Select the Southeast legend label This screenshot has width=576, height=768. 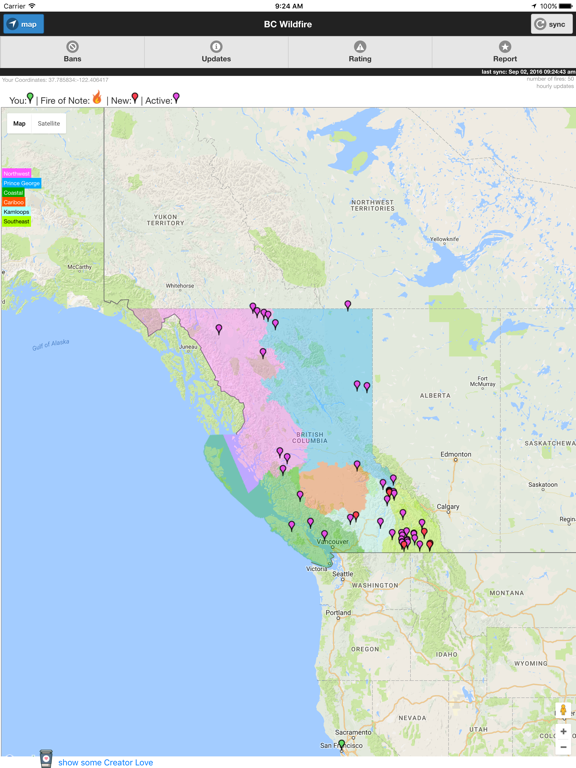(16, 221)
